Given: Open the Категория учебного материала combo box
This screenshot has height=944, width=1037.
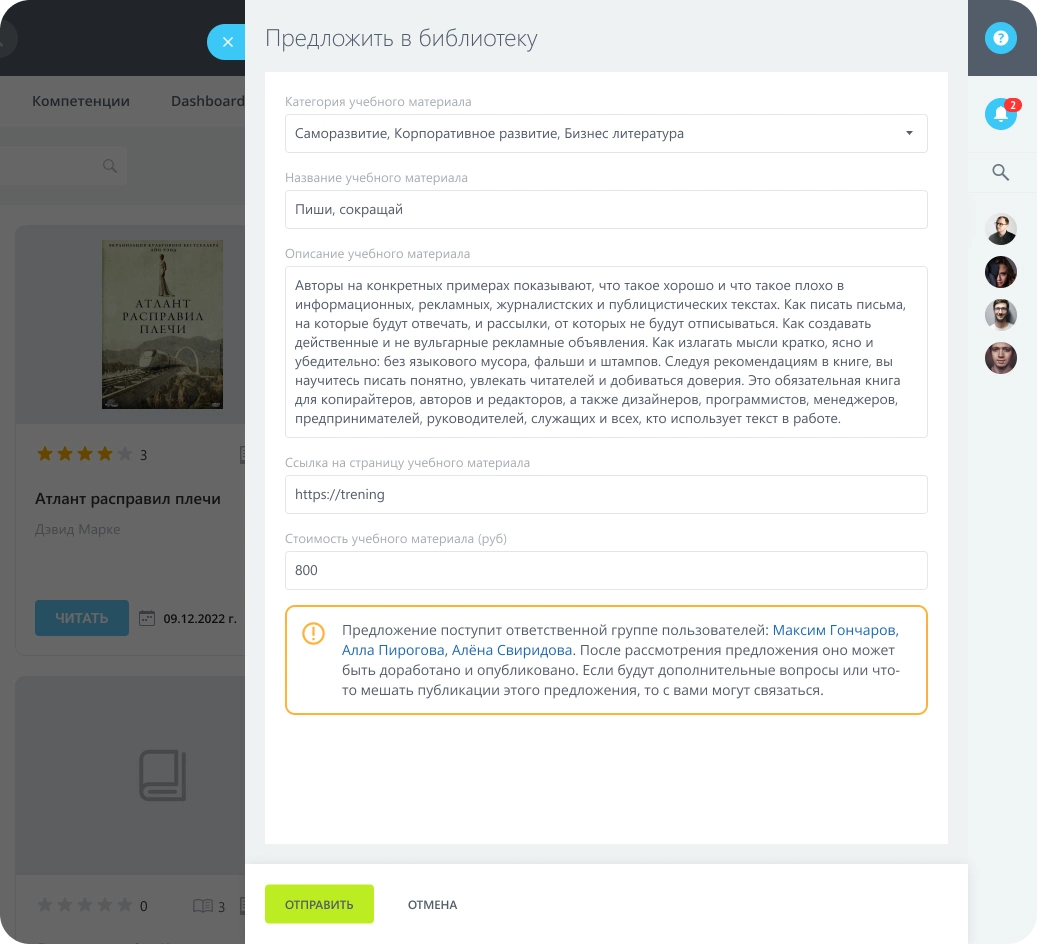Looking at the screenshot, I should point(606,134).
